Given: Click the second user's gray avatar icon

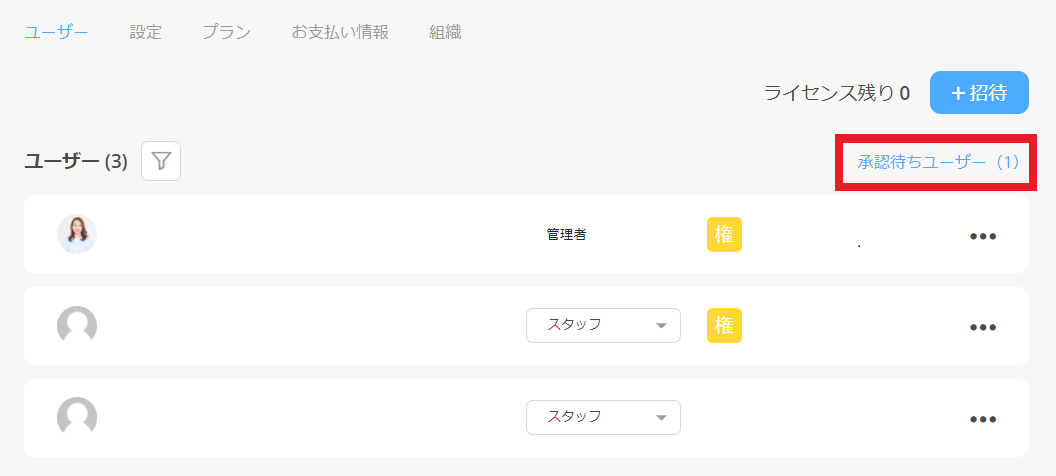Looking at the screenshot, I should [x=77, y=326].
